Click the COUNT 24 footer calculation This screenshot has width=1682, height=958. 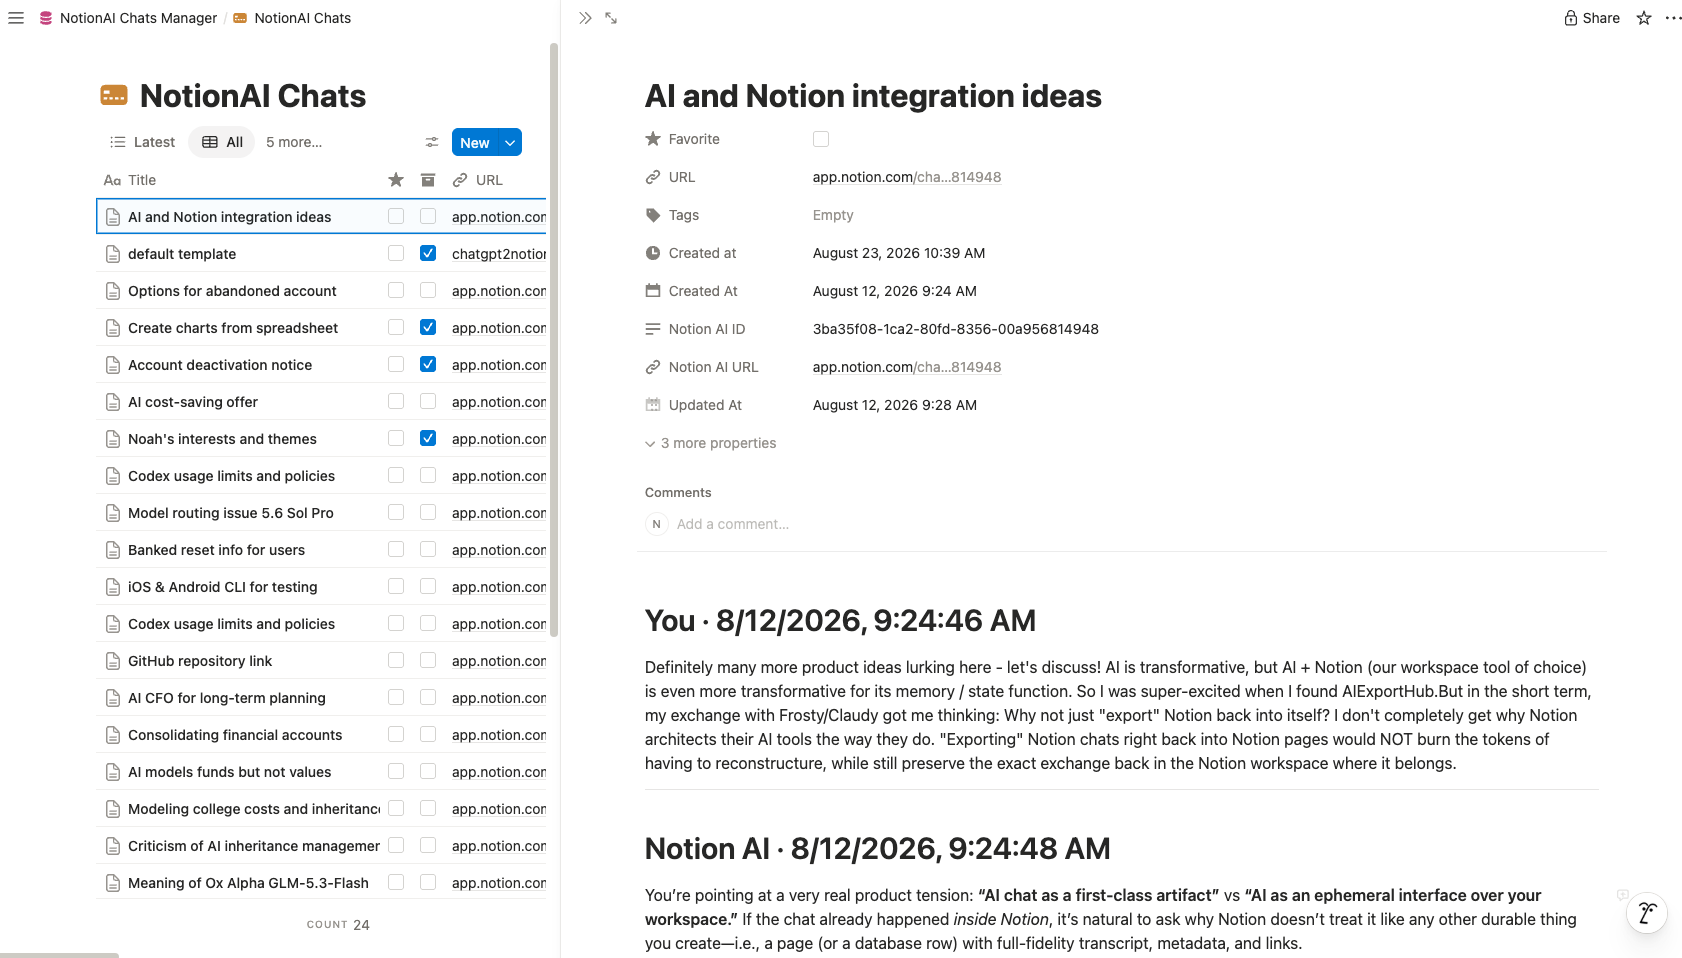point(338,925)
